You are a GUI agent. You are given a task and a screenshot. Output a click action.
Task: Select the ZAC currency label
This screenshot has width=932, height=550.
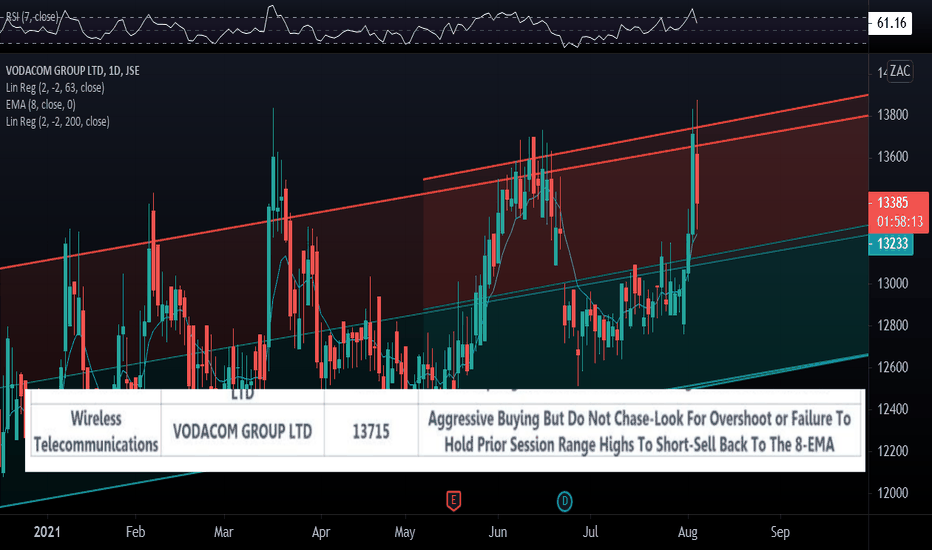(x=900, y=71)
